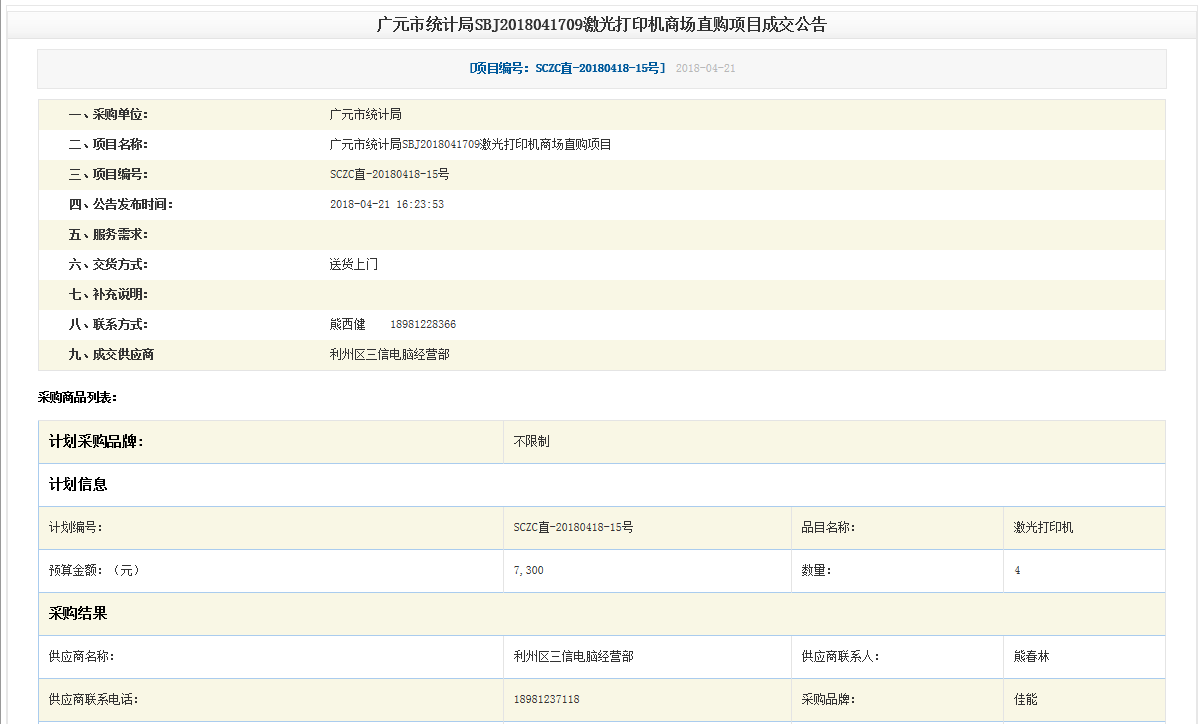This screenshot has width=1200, height=724.
Task: Click the 送货上门 delivery method text
Action: point(353,265)
